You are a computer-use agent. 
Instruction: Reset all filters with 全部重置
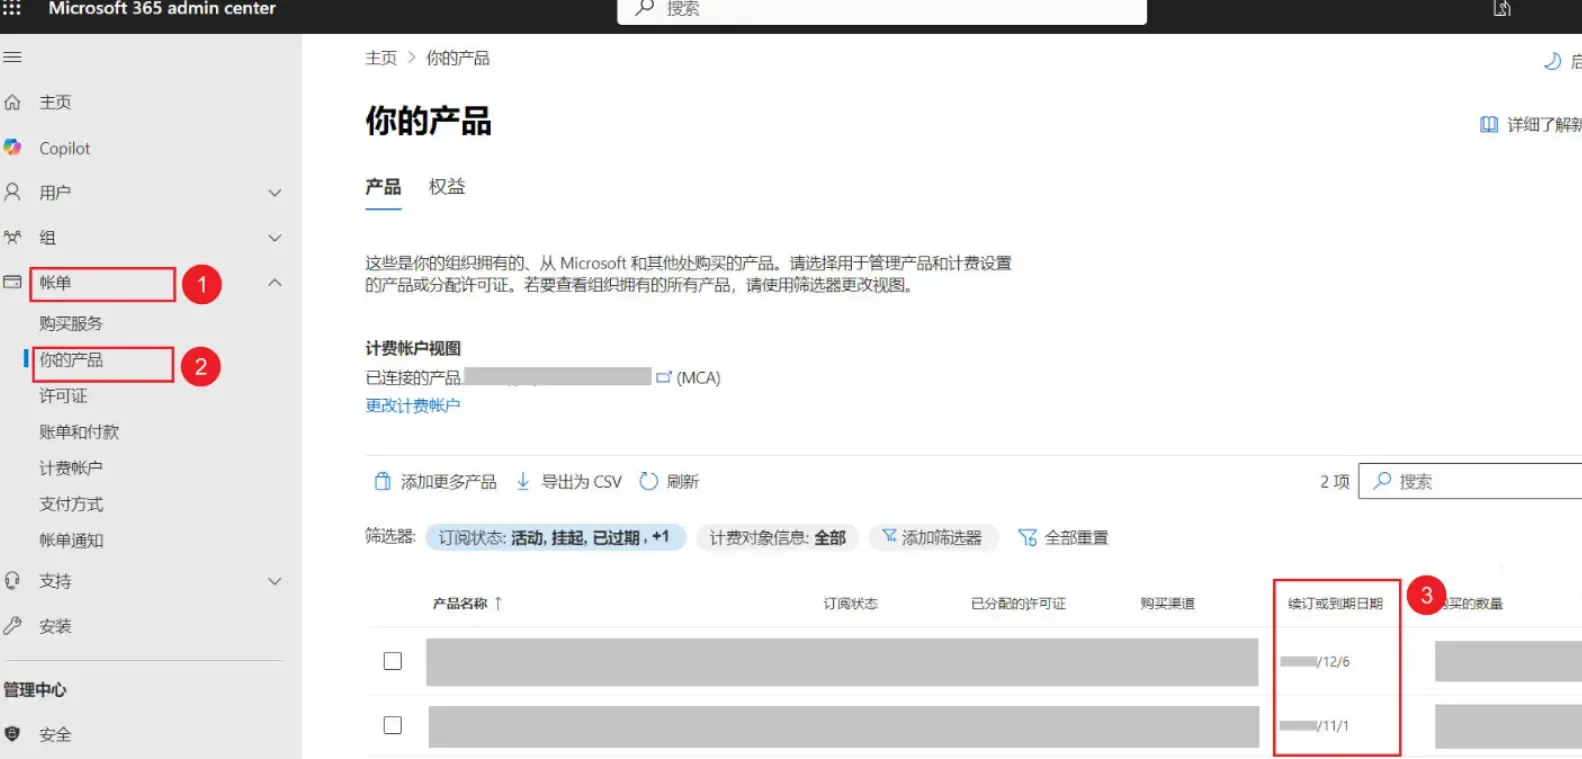click(x=1063, y=537)
